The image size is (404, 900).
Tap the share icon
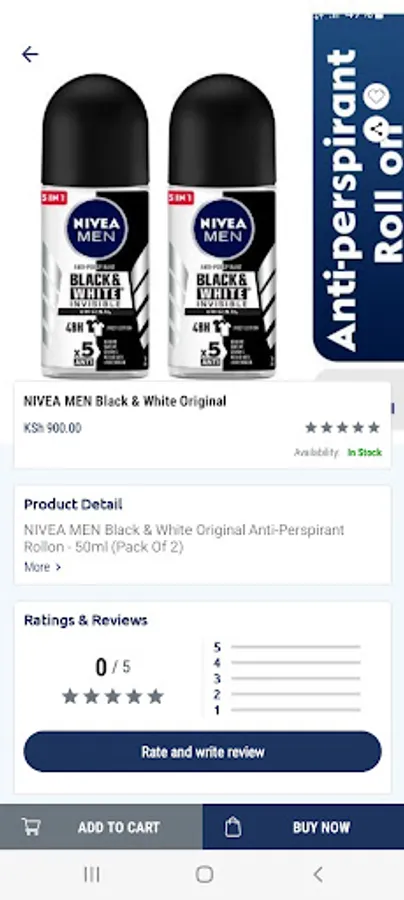[376, 130]
